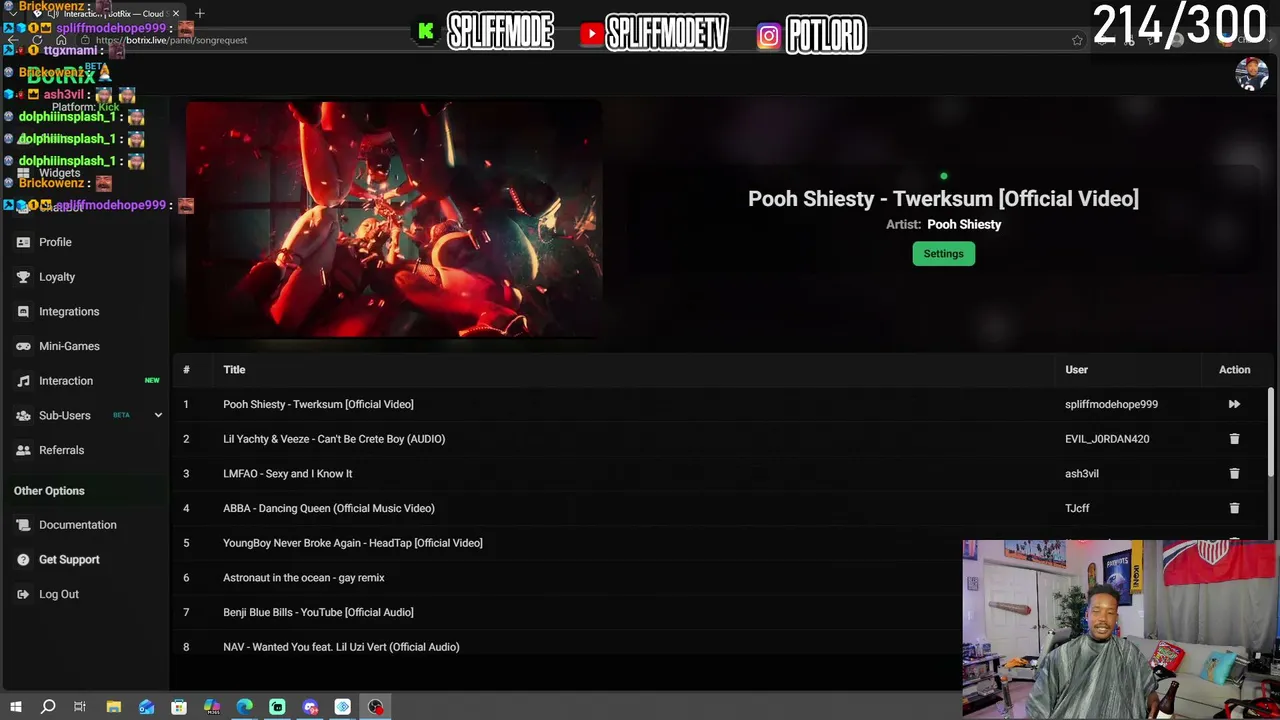1280x720 pixels.
Task: Click user name EVIL_J0RDAN420
Action: click(x=1107, y=439)
